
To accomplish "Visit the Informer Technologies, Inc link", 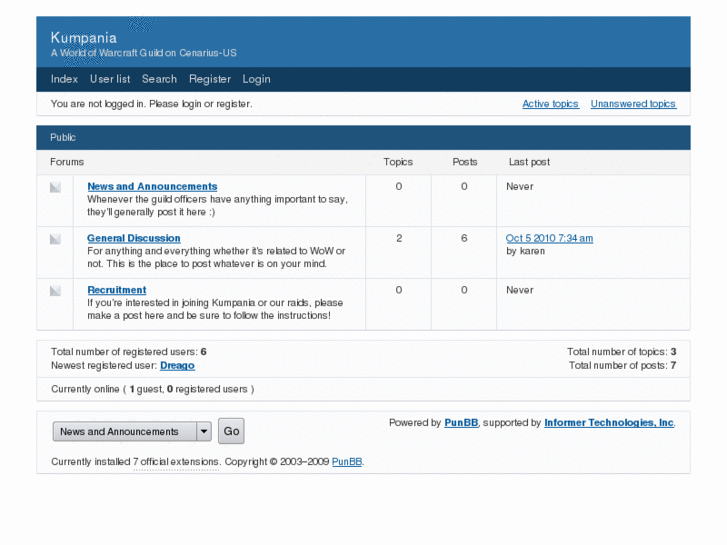I will (609, 423).
